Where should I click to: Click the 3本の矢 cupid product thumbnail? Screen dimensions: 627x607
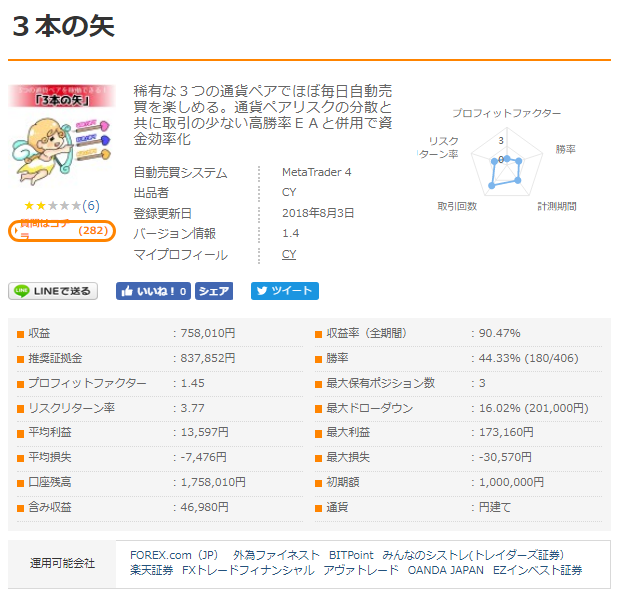(x=62, y=134)
